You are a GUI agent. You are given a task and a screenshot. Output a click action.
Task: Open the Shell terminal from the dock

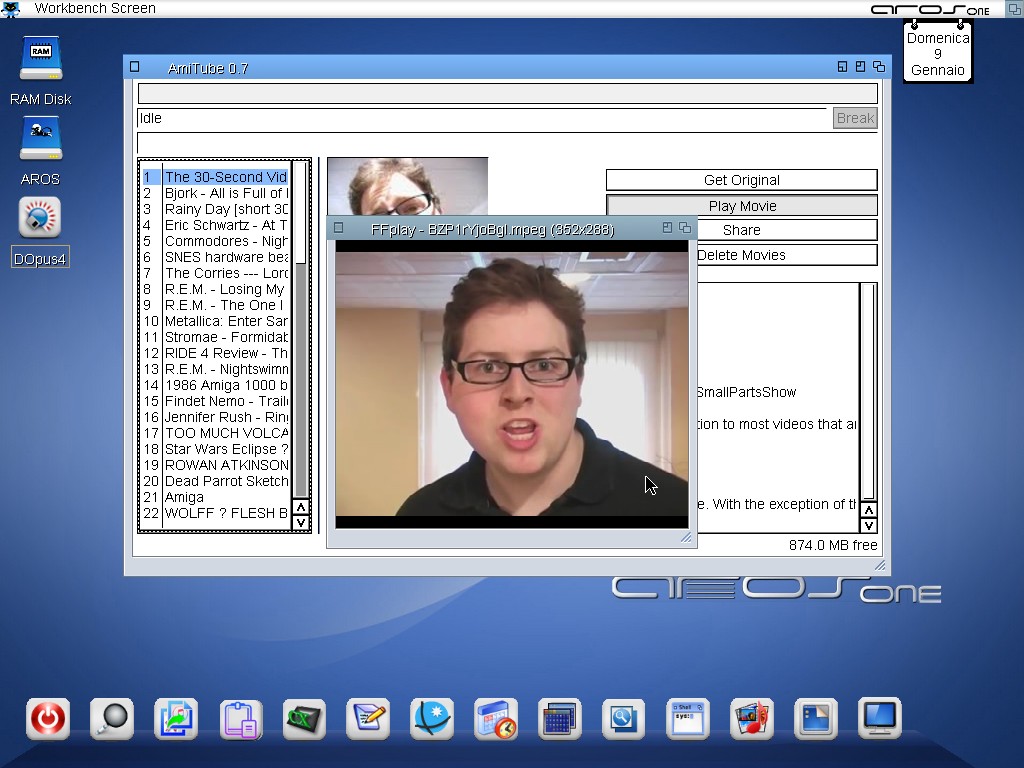click(x=688, y=719)
